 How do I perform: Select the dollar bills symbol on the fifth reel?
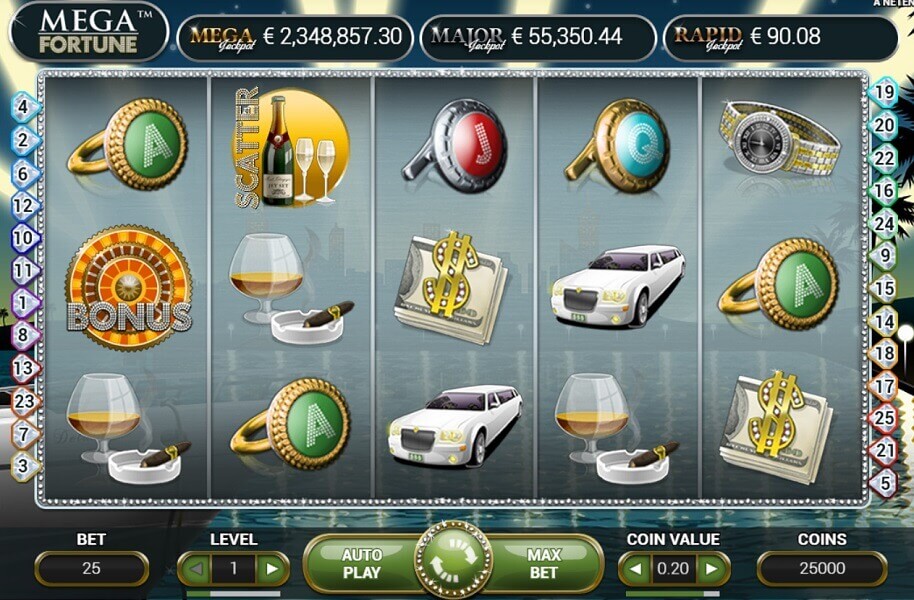point(776,427)
